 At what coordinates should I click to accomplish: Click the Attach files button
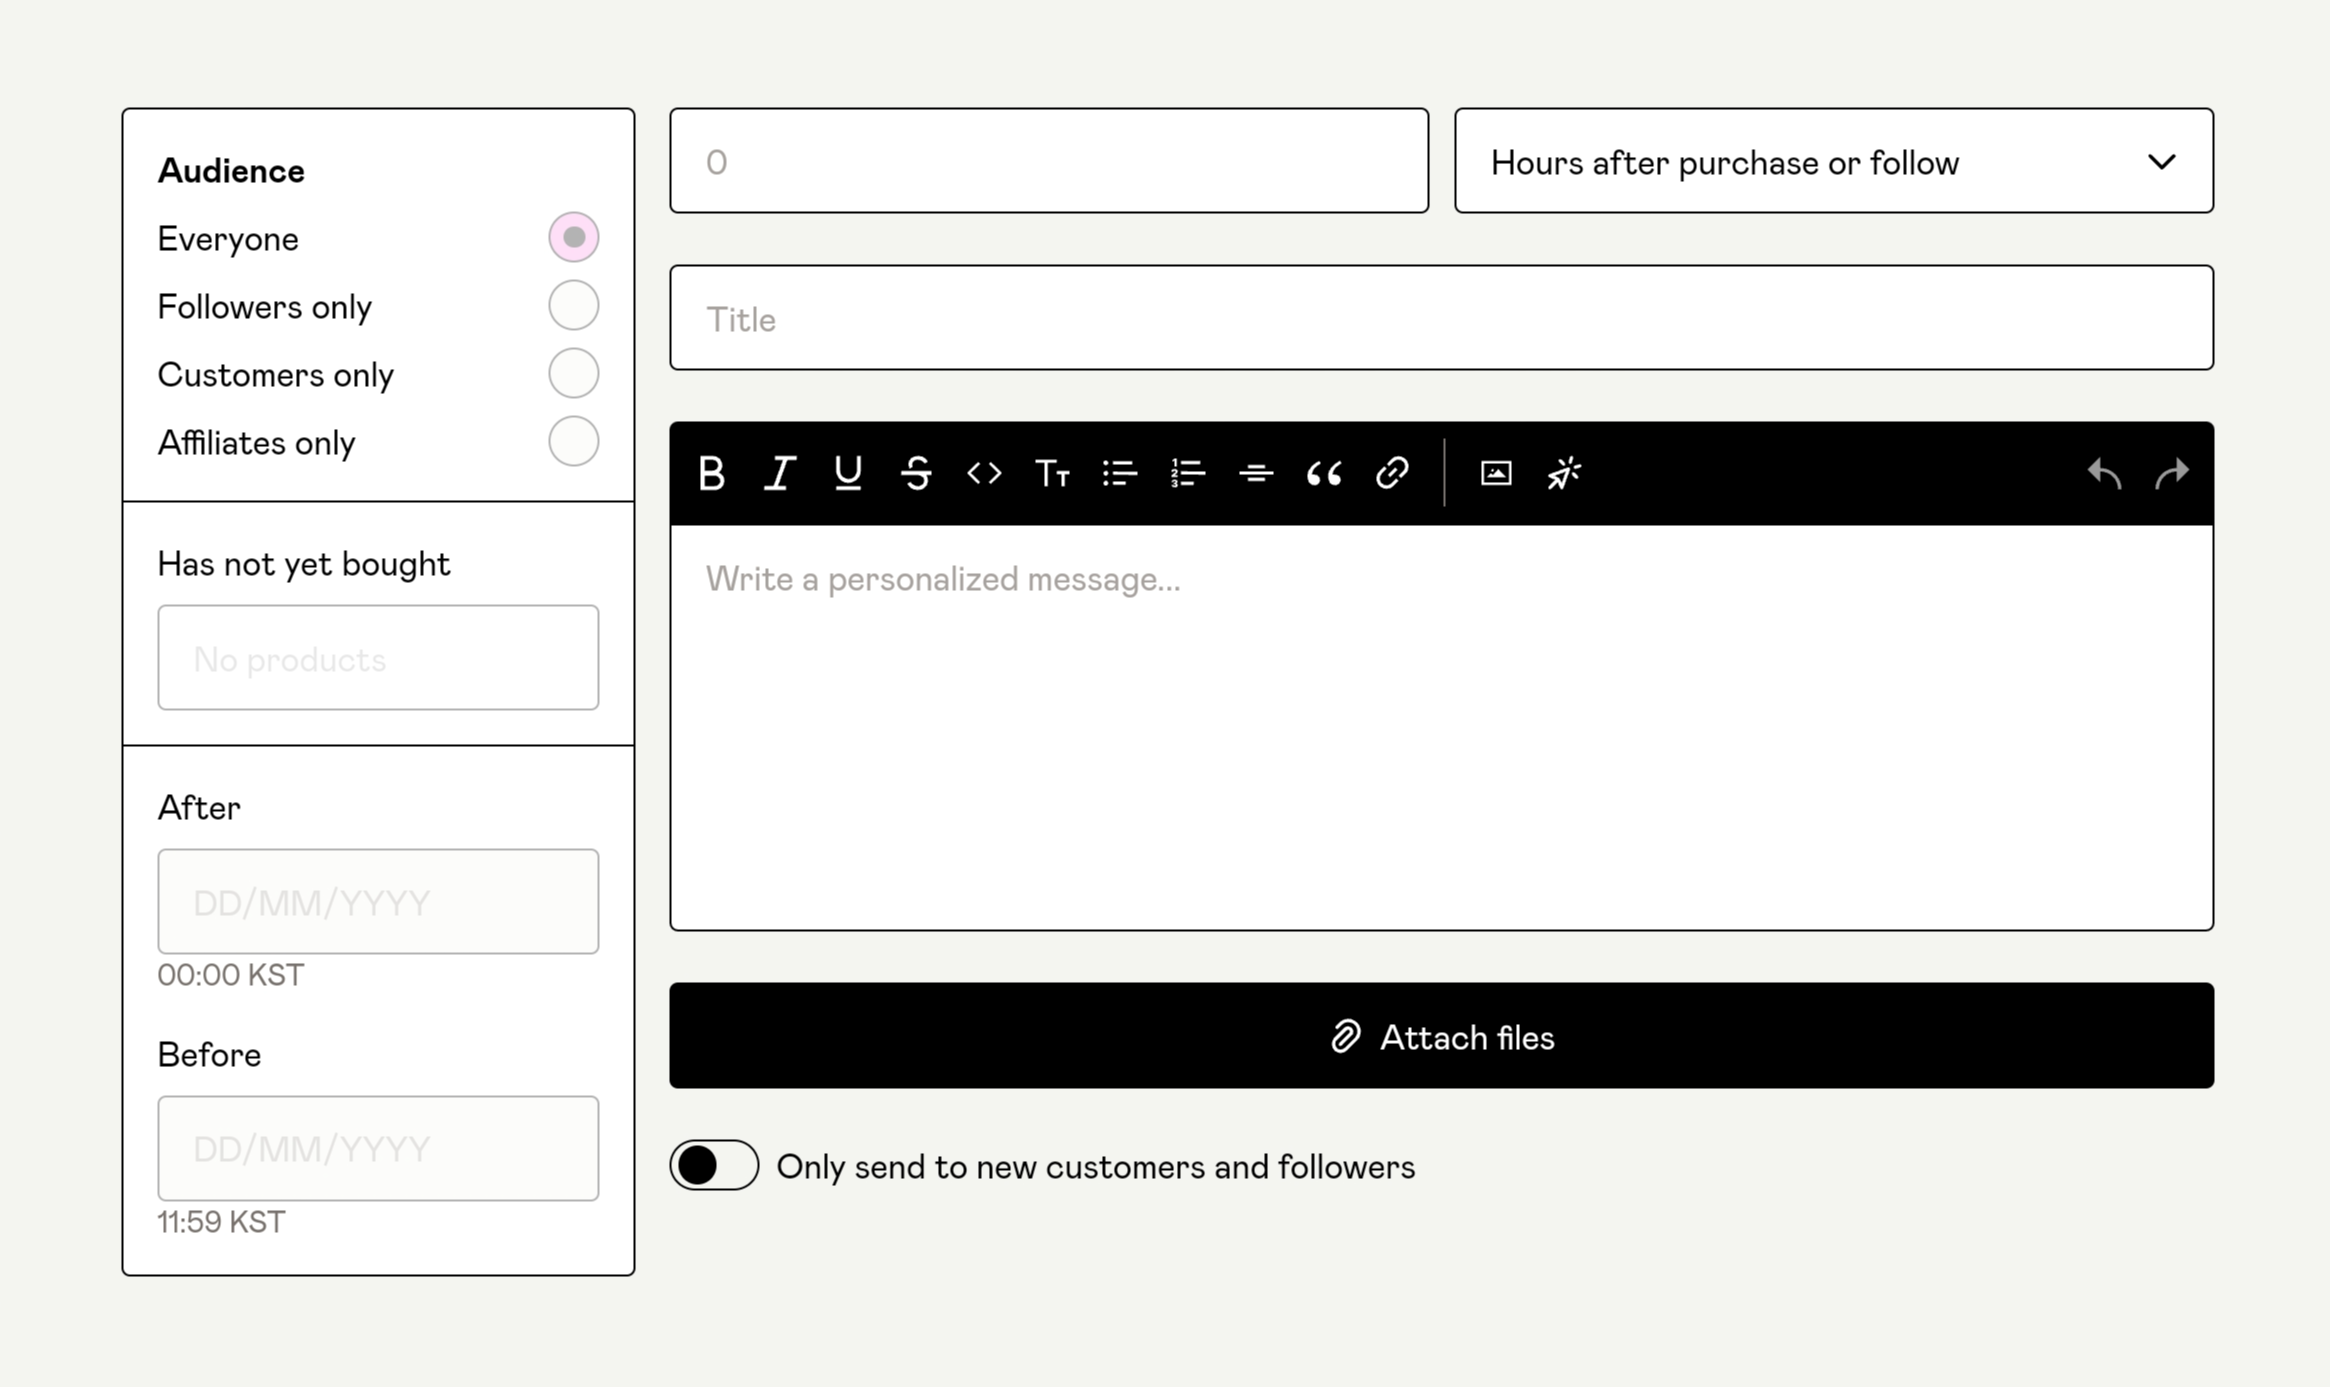tap(1441, 1036)
